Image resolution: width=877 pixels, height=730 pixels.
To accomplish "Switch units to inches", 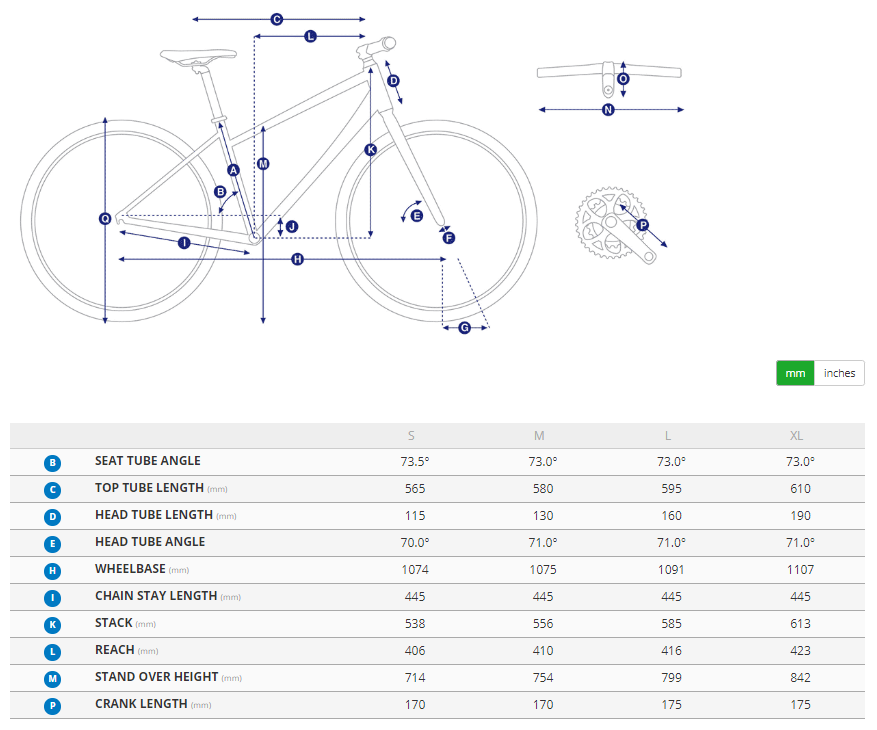I will click(x=839, y=373).
